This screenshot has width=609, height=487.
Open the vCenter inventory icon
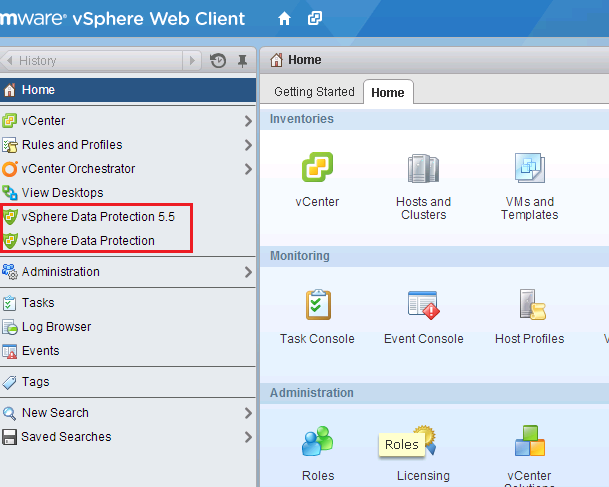[x=317, y=167]
